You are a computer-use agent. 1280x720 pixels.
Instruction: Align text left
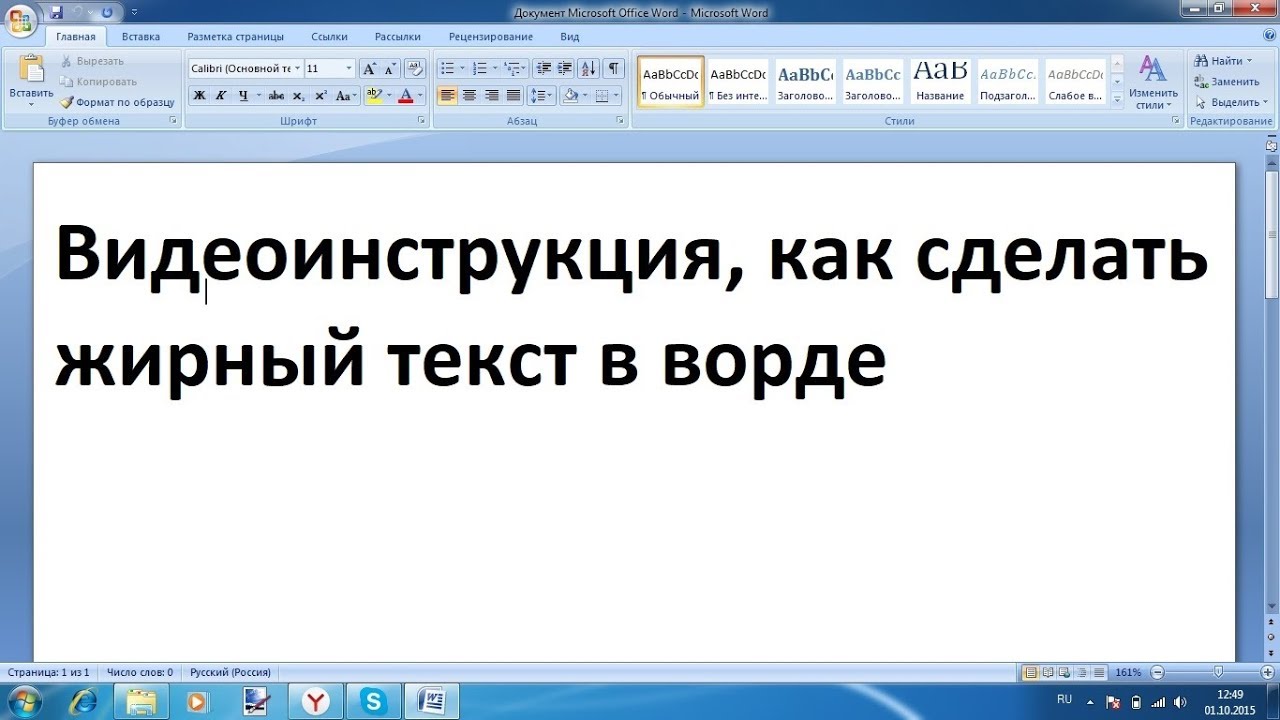447,96
